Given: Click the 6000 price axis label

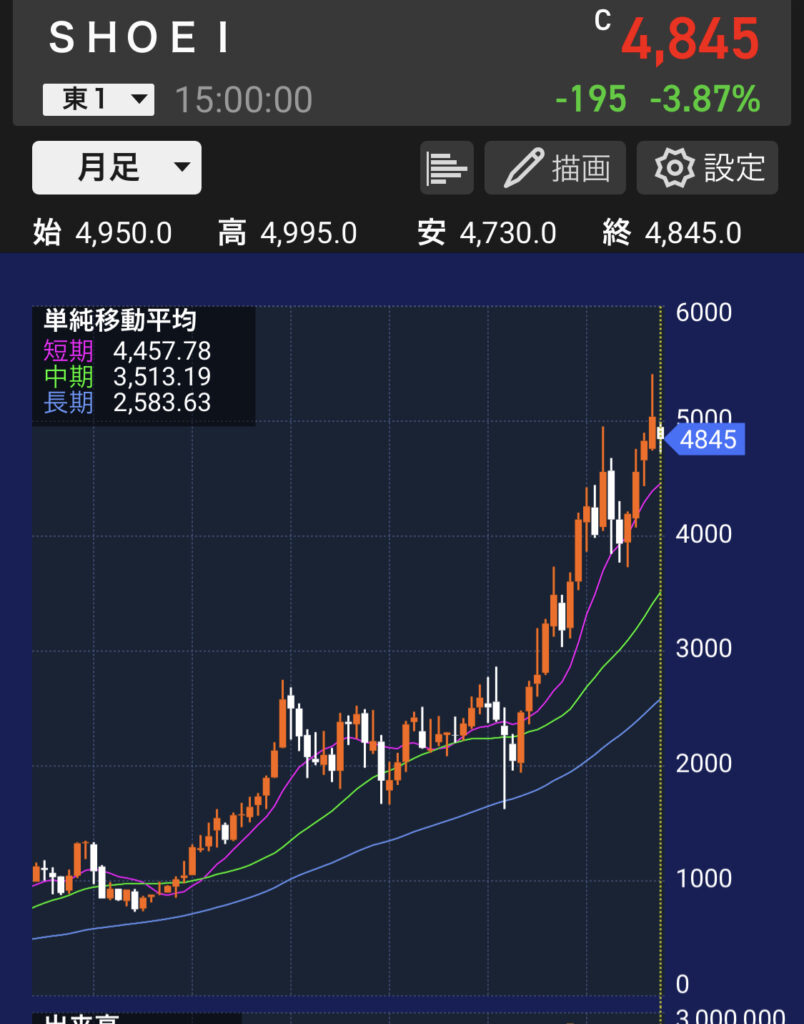Looking at the screenshot, I should [x=704, y=313].
